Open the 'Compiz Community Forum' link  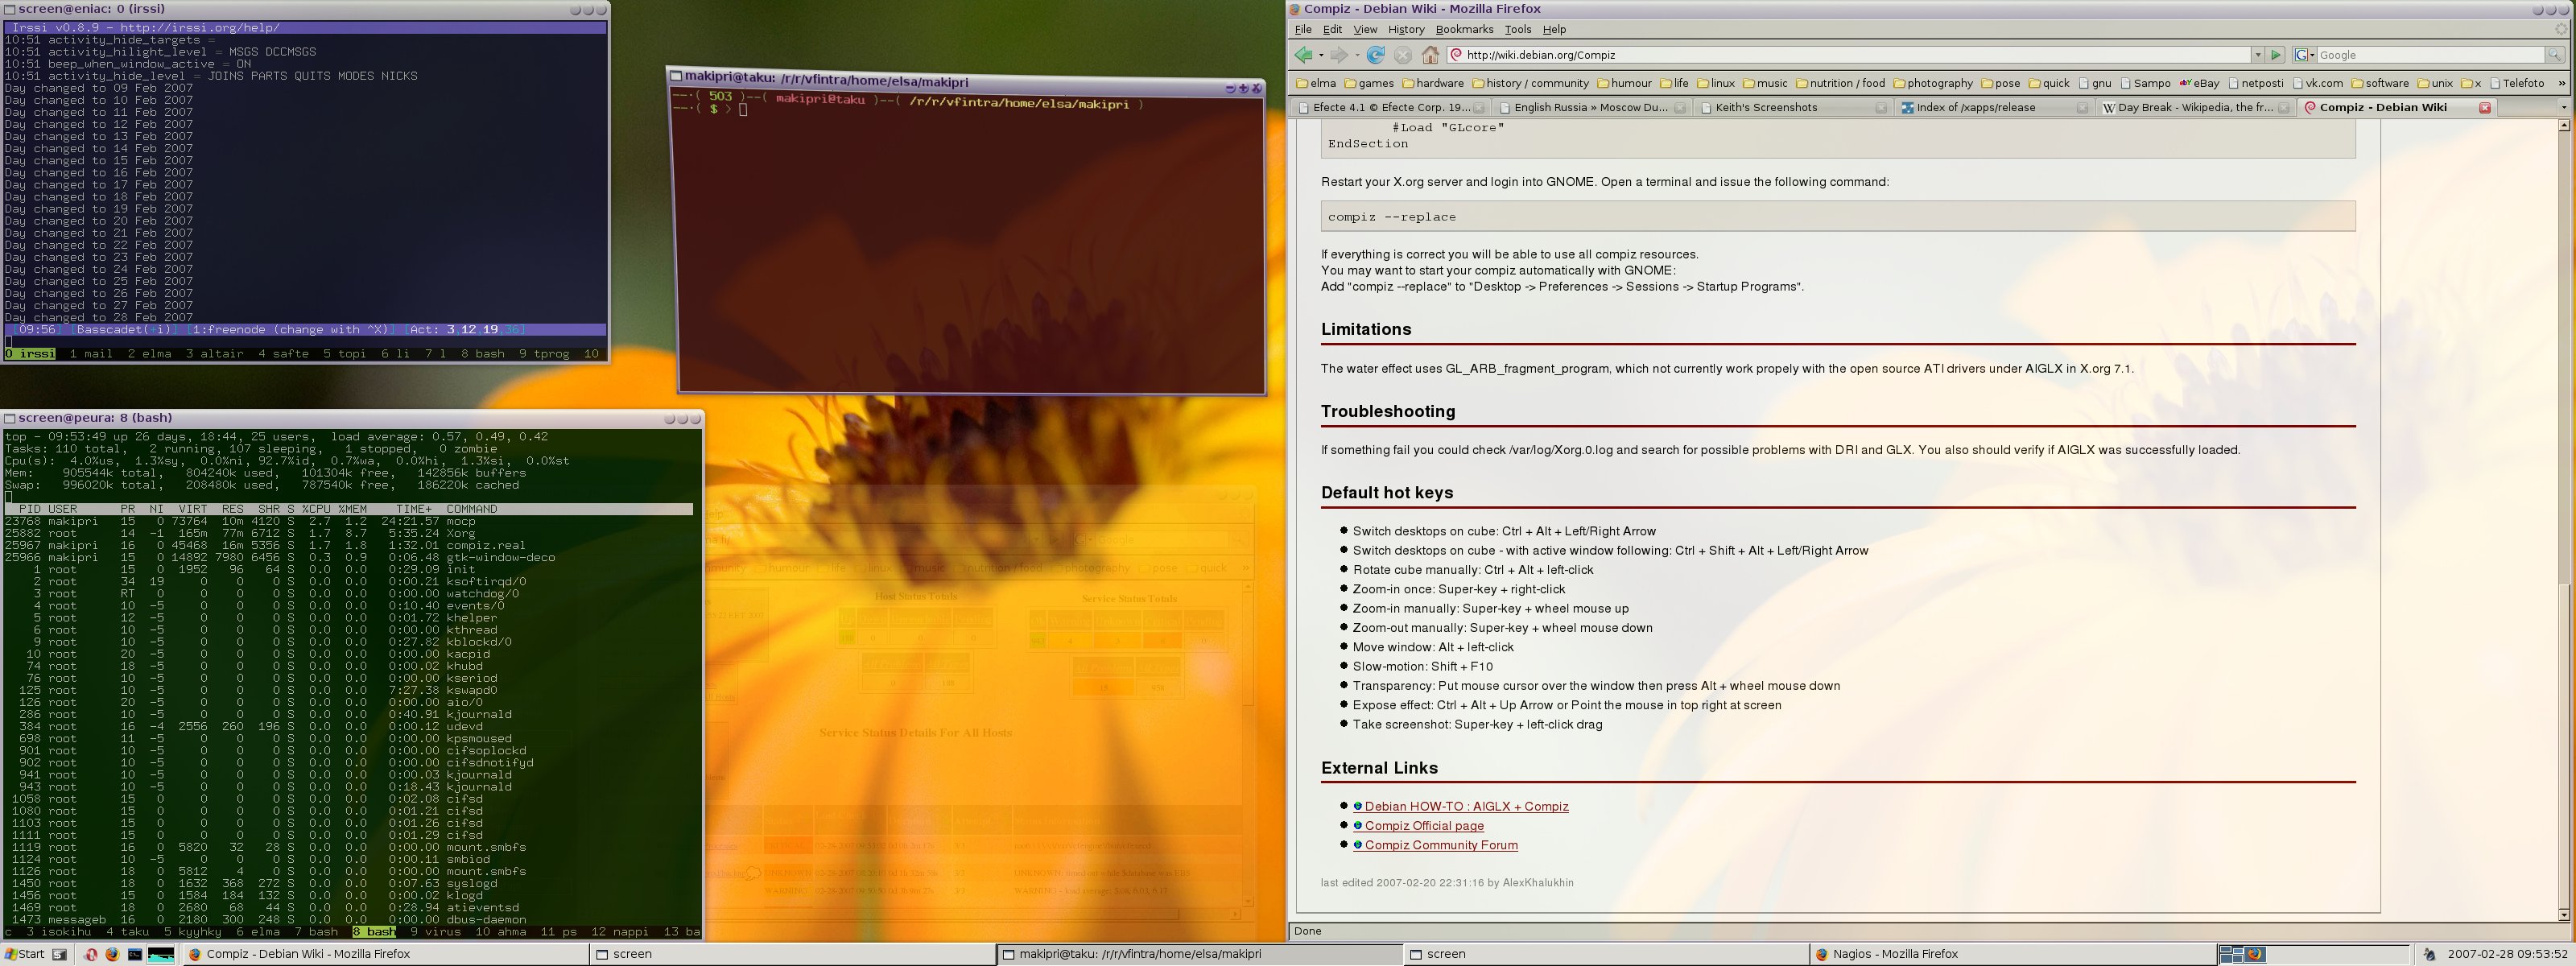click(x=1441, y=845)
